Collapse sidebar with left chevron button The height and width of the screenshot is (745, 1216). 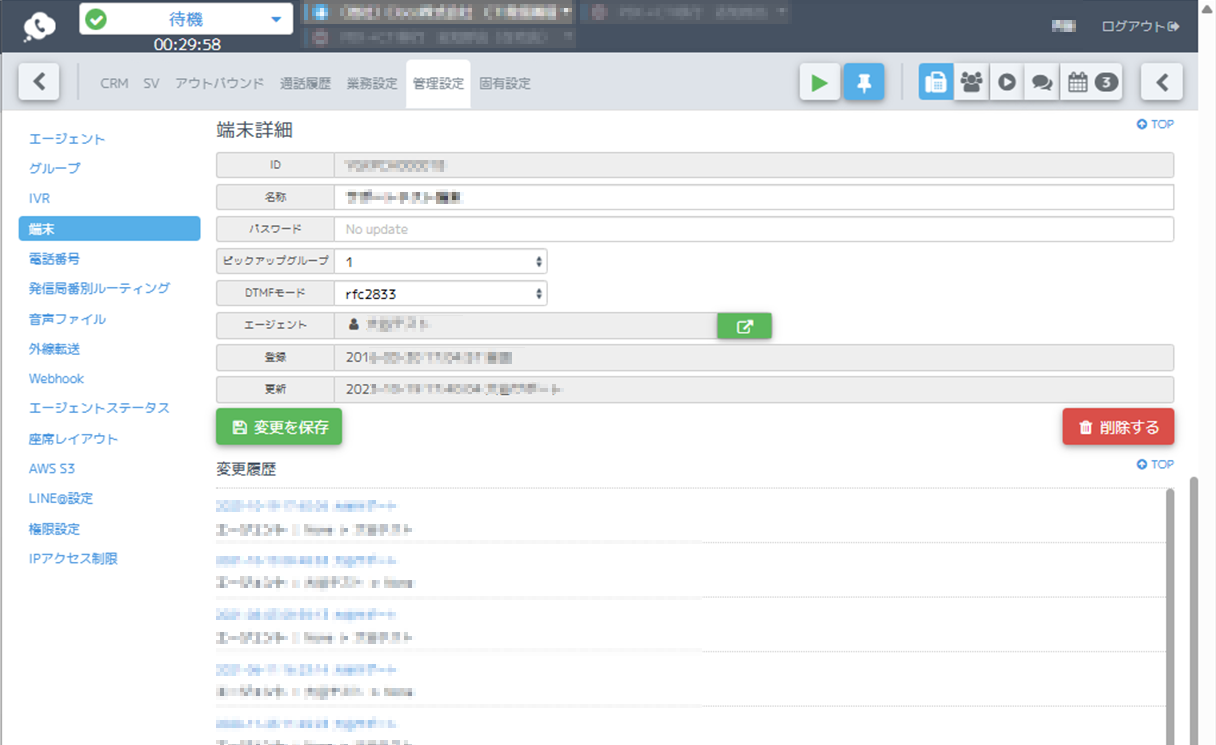coord(39,82)
